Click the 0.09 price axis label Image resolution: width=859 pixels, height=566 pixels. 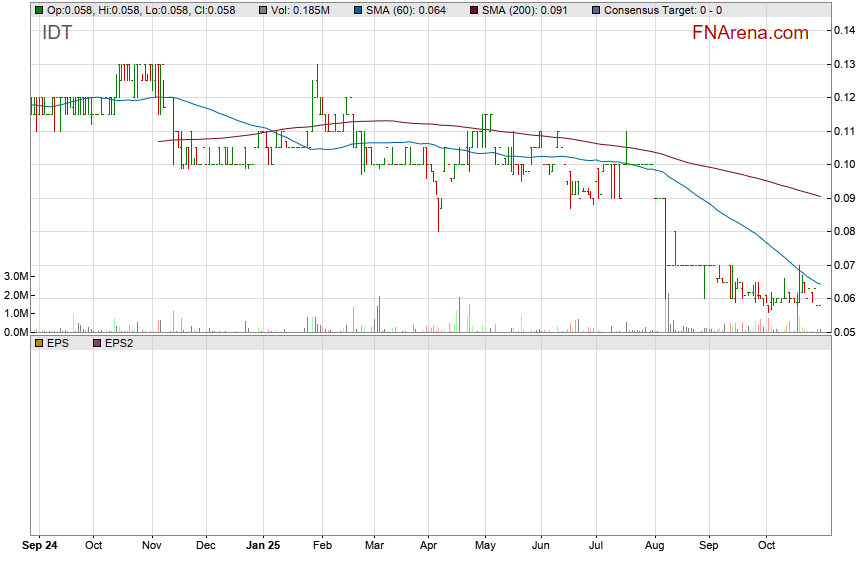pyautogui.click(x=842, y=198)
